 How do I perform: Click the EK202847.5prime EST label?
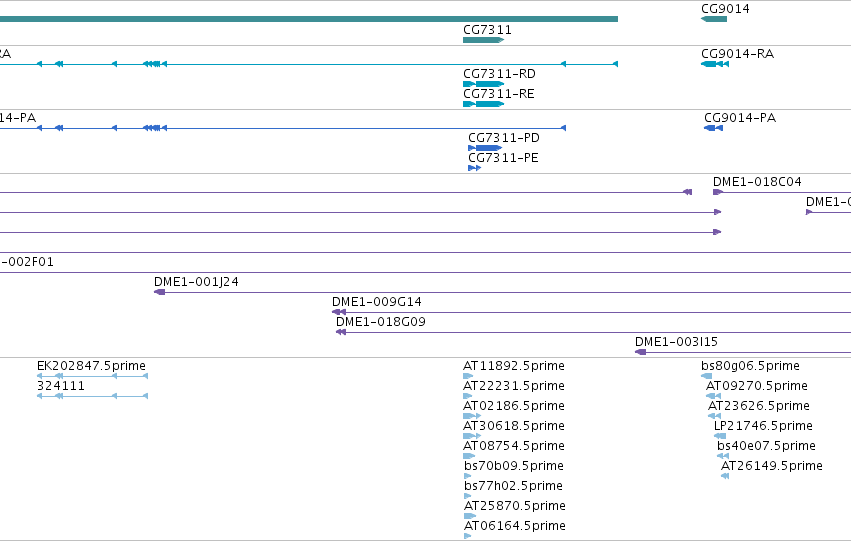[x=91, y=366]
